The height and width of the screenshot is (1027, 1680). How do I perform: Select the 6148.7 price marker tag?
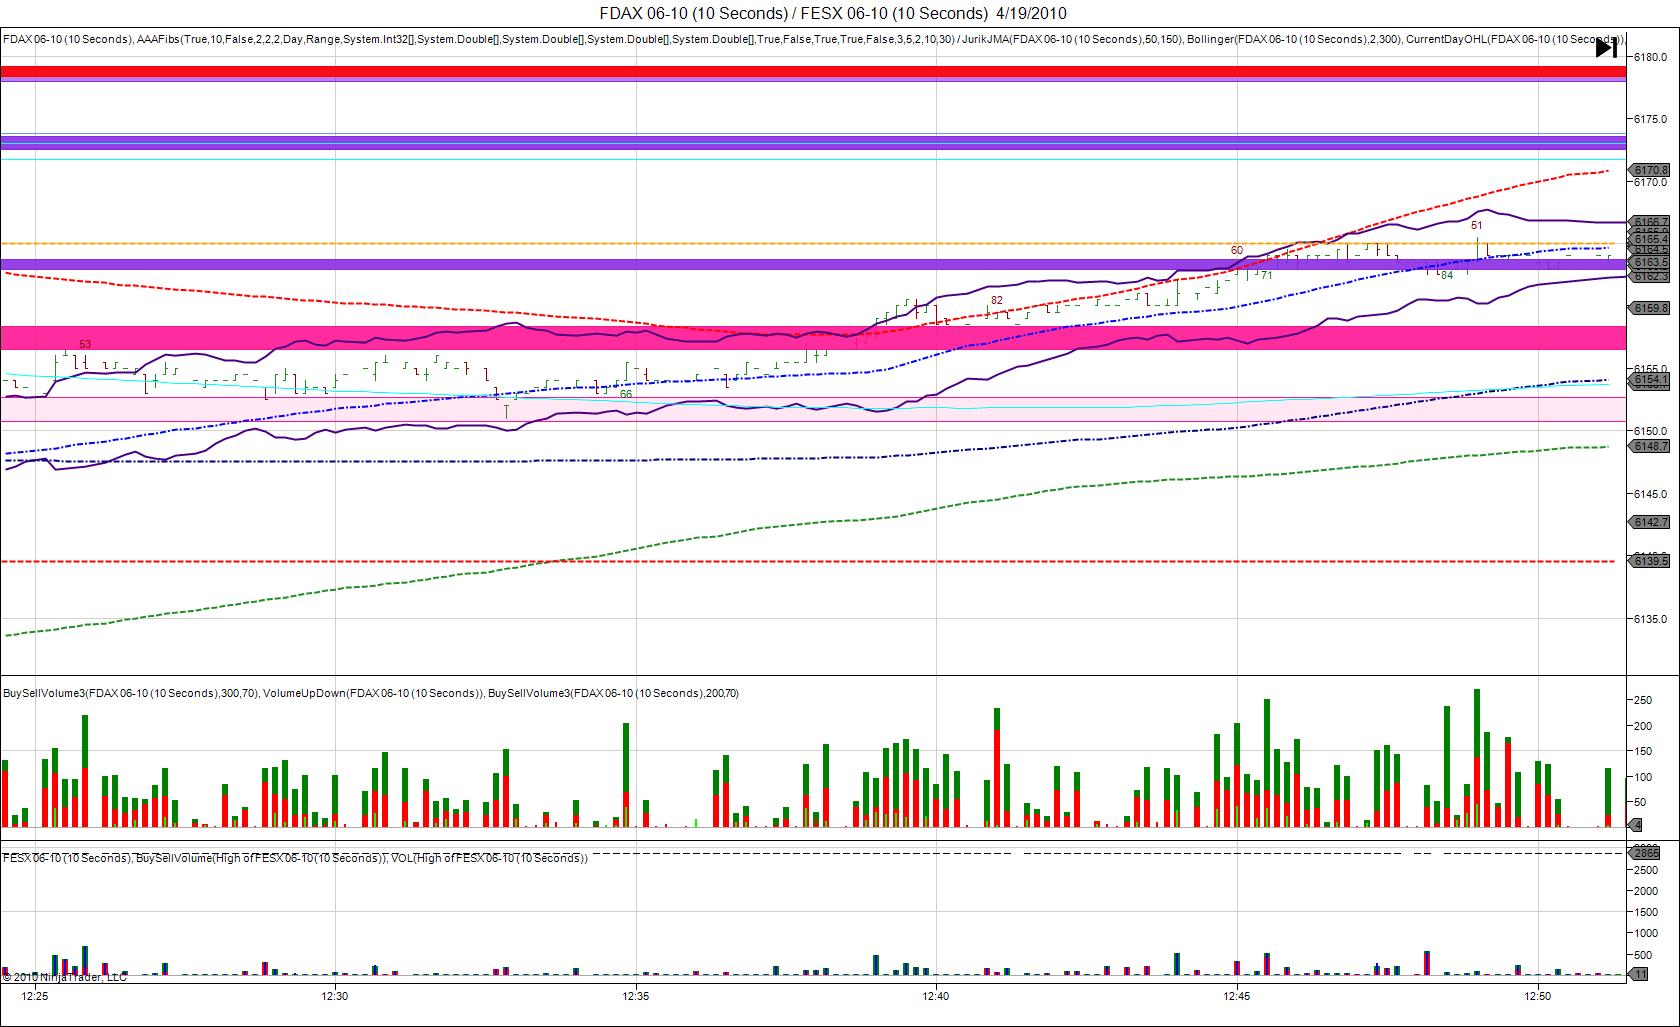(x=1651, y=446)
